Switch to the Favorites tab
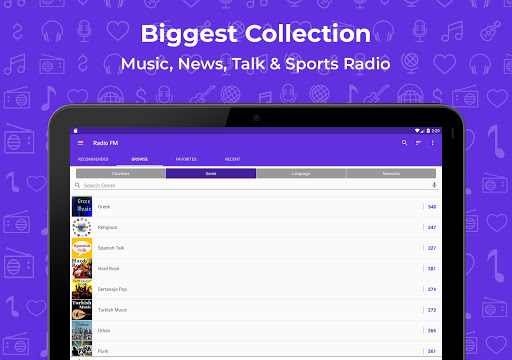Image resolution: width=512 pixels, height=360 pixels. [x=186, y=159]
